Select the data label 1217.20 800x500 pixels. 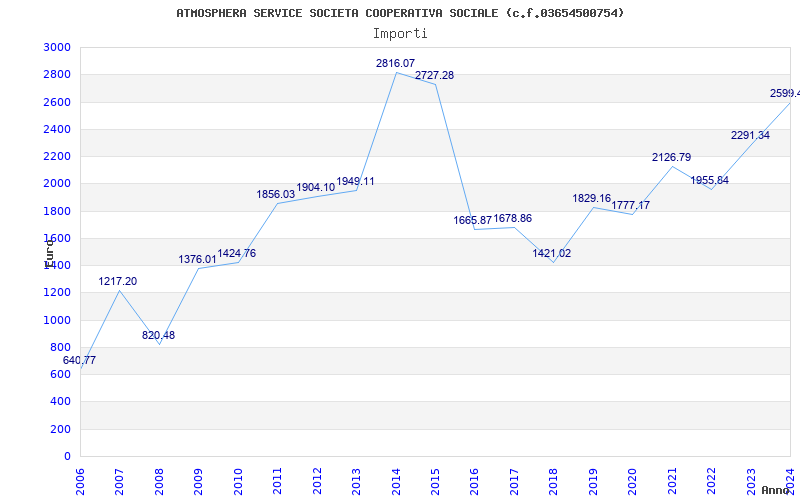coord(118,282)
